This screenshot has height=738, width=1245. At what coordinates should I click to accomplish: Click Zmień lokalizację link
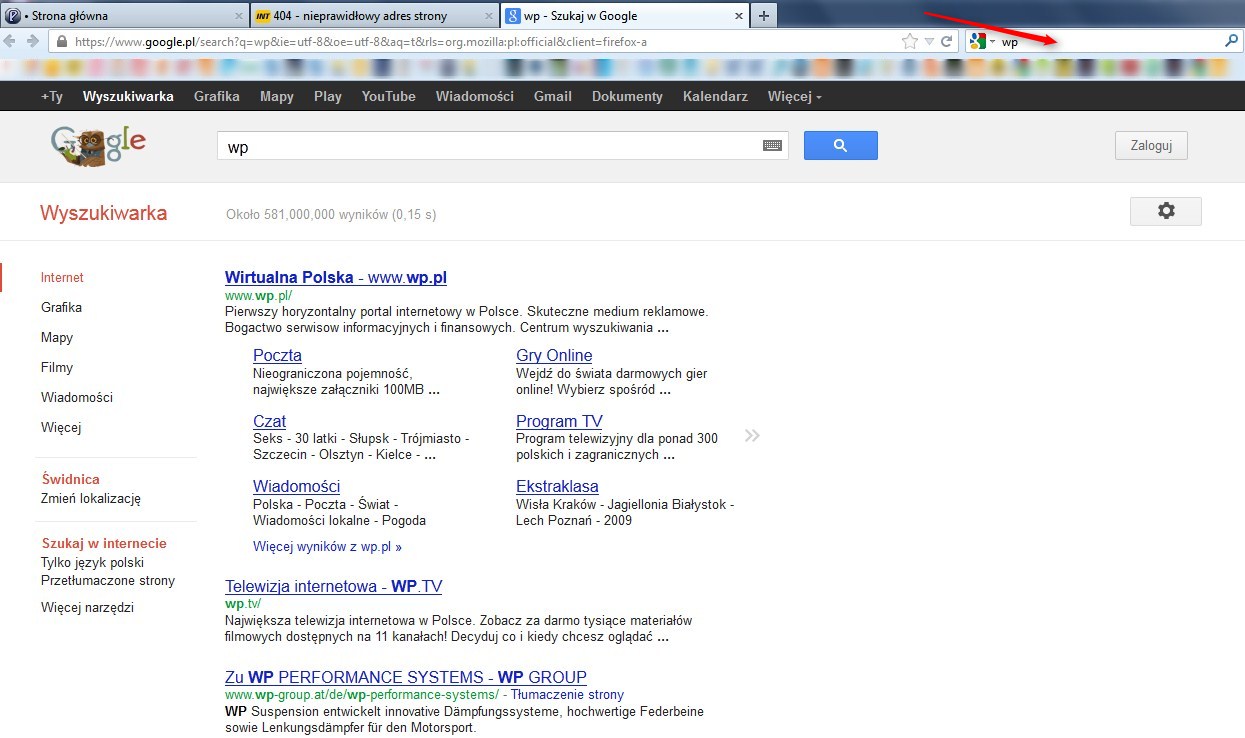coord(91,499)
